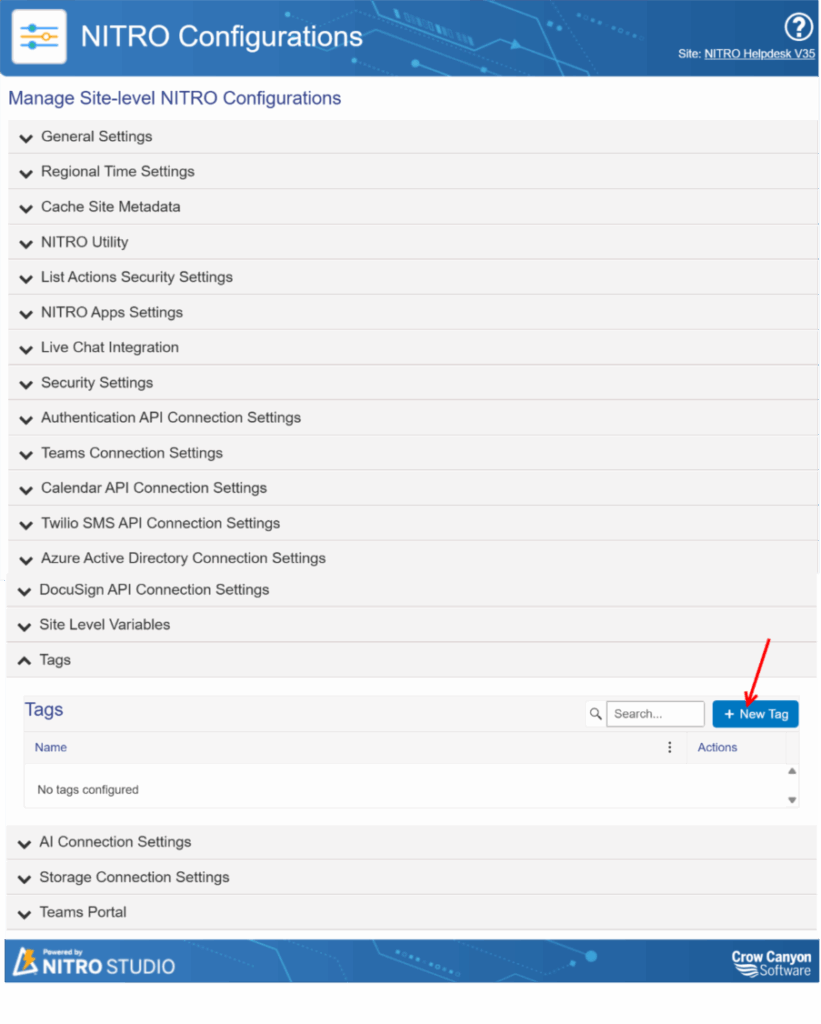Image resolution: width=821 pixels, height=1024 pixels.
Task: Click the NITRO Studio logo in footer
Action: [x=94, y=962]
